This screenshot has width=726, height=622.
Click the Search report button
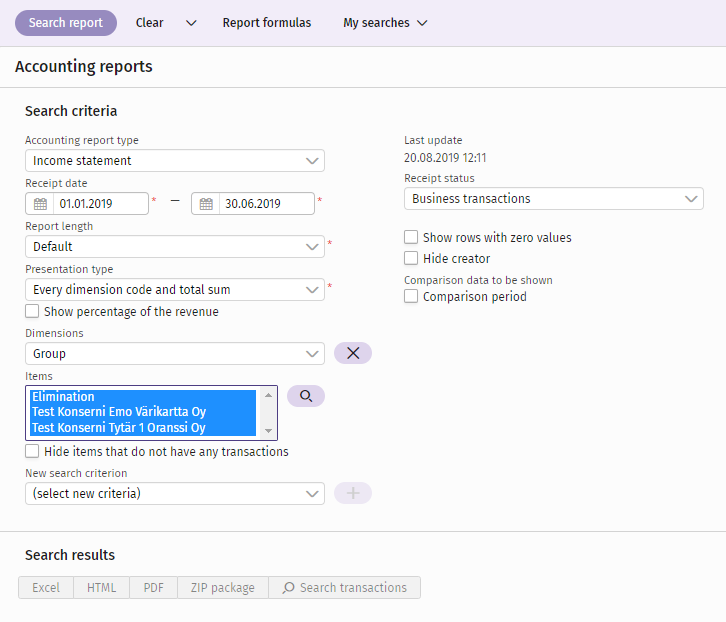pos(66,23)
